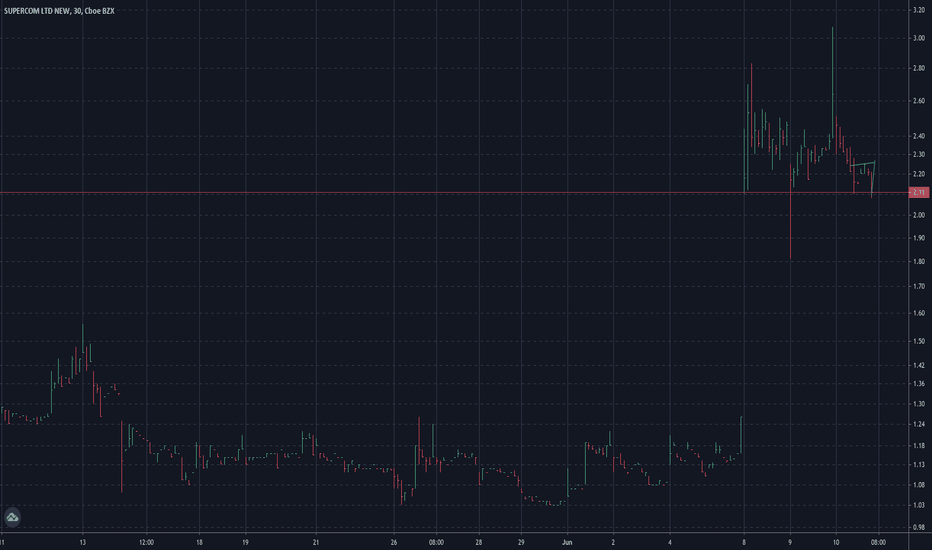Screen dimensions: 932x550
Task: Click the 2 date label after Jun
Action: coord(613,542)
